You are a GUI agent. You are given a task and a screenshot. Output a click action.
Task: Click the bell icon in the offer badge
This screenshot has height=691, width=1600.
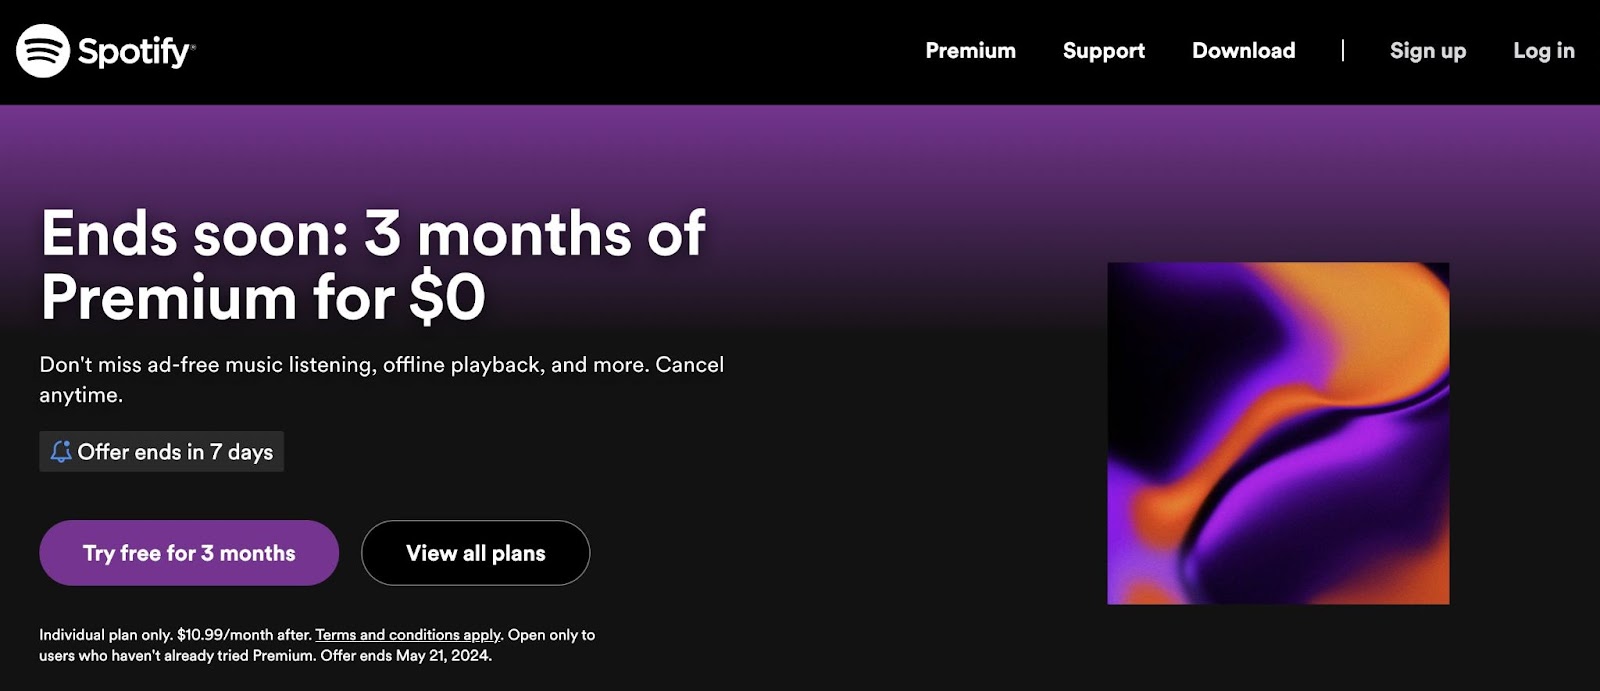pos(62,451)
